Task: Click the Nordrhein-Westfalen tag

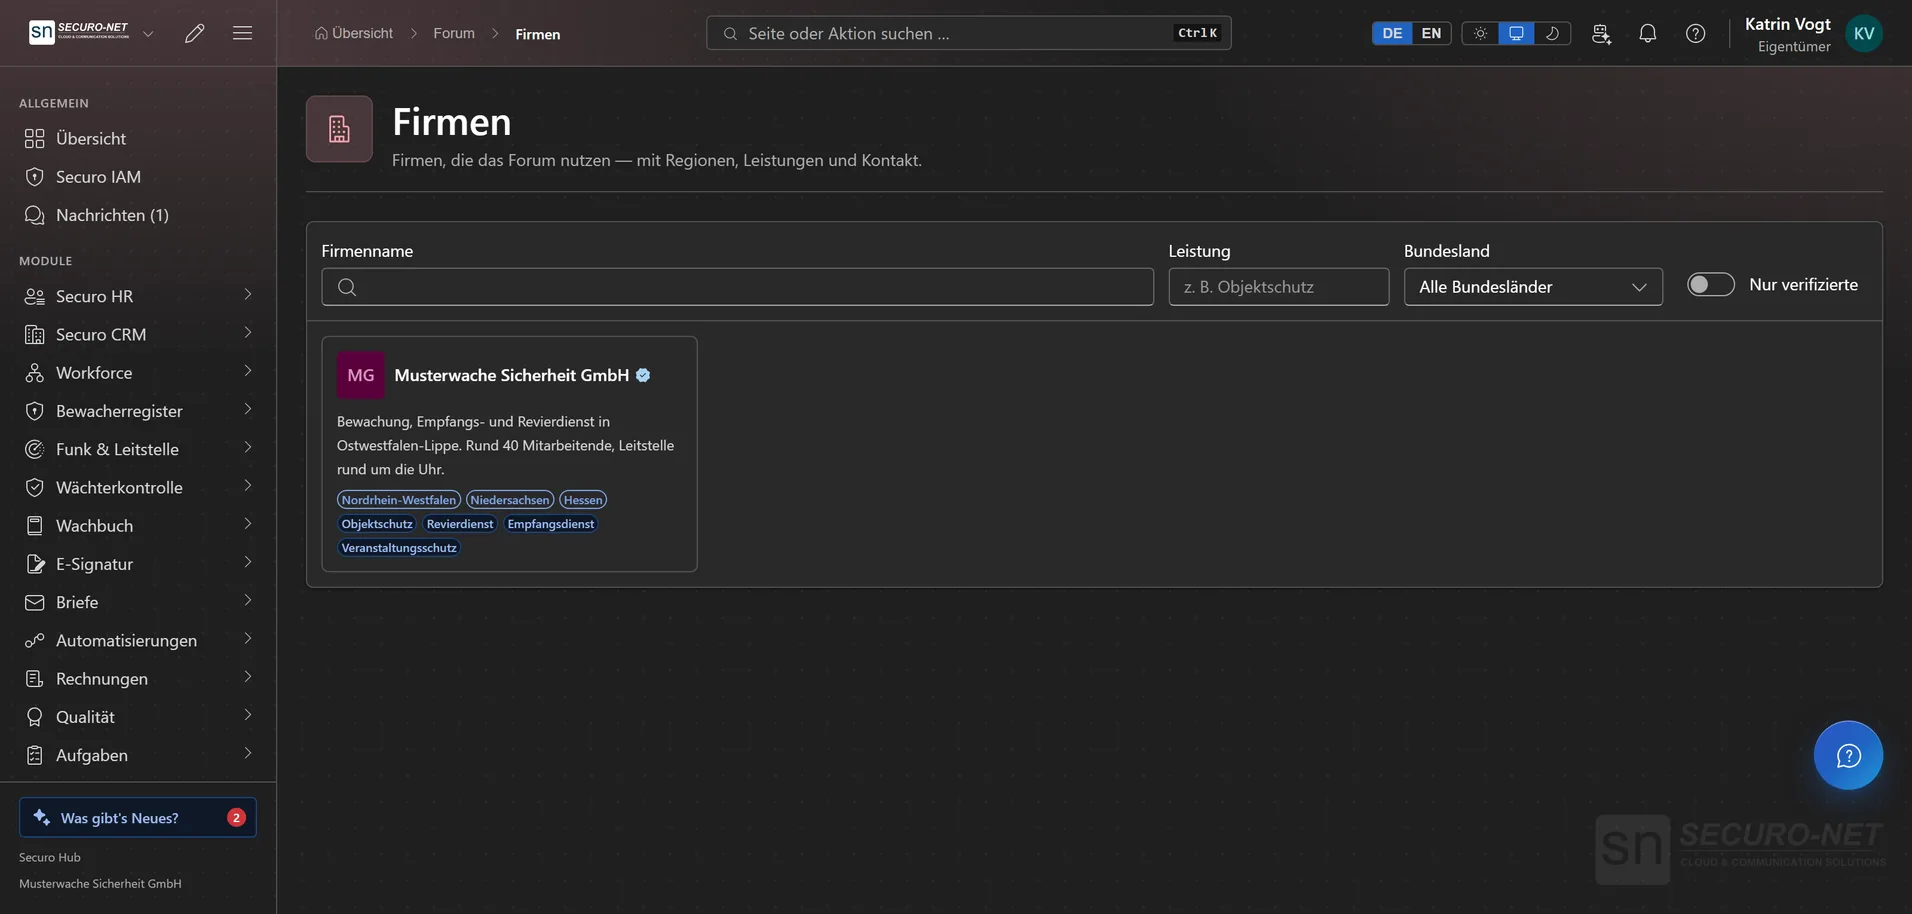Action: click(399, 500)
